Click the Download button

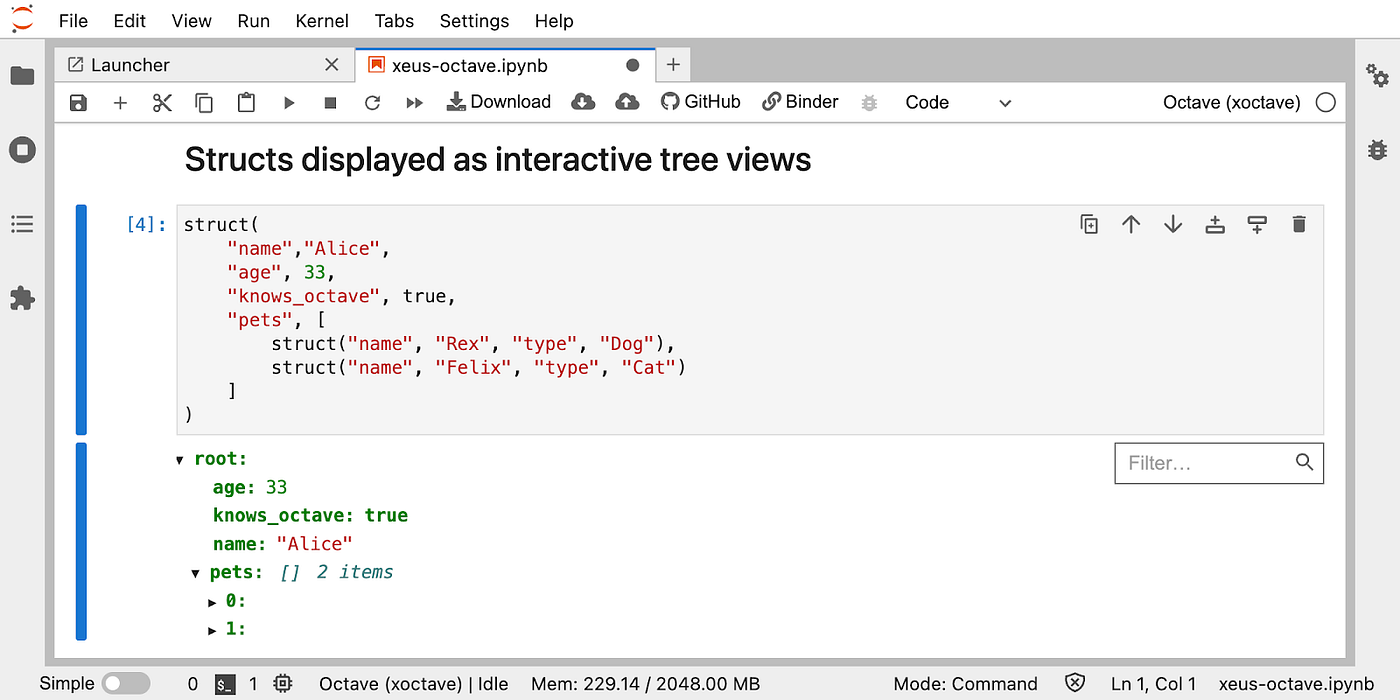[499, 102]
